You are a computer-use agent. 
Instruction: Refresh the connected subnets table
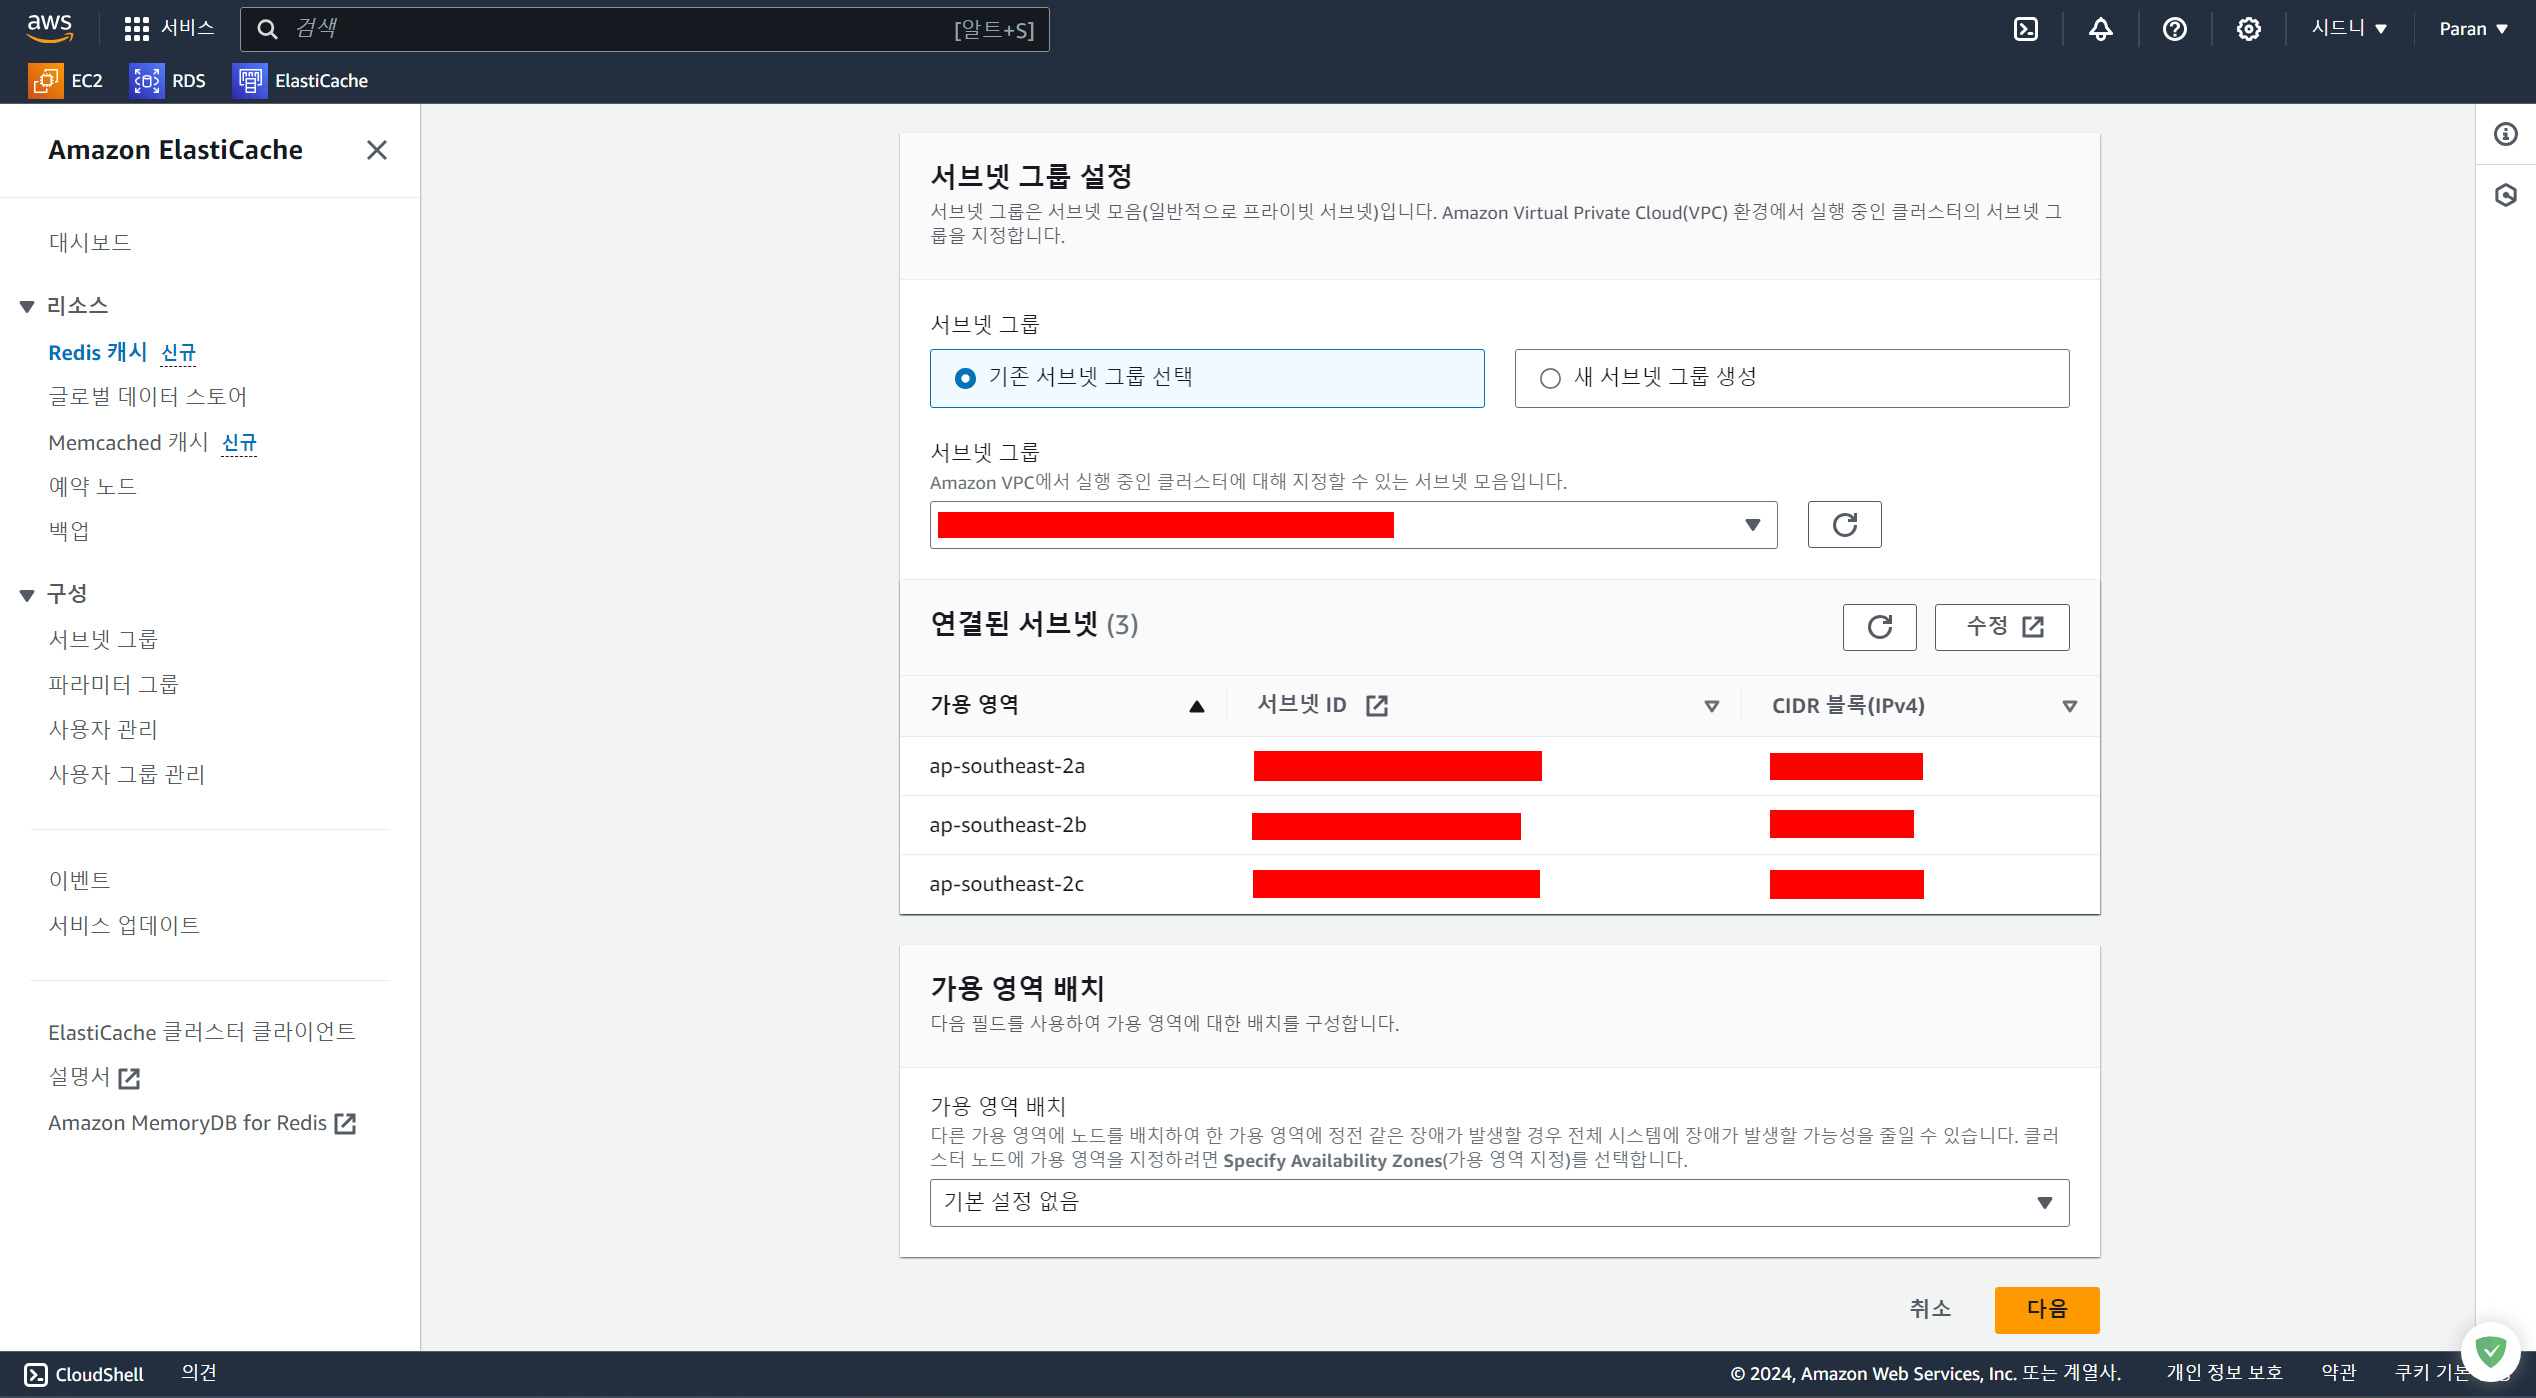[1879, 627]
